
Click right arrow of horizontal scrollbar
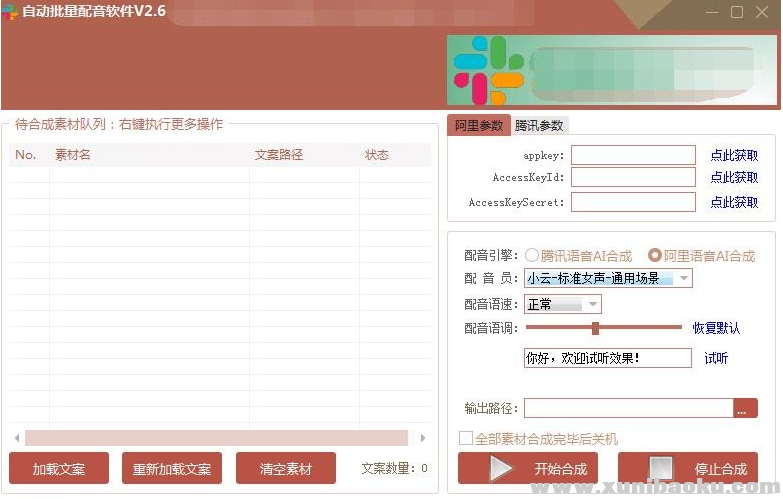click(423, 438)
